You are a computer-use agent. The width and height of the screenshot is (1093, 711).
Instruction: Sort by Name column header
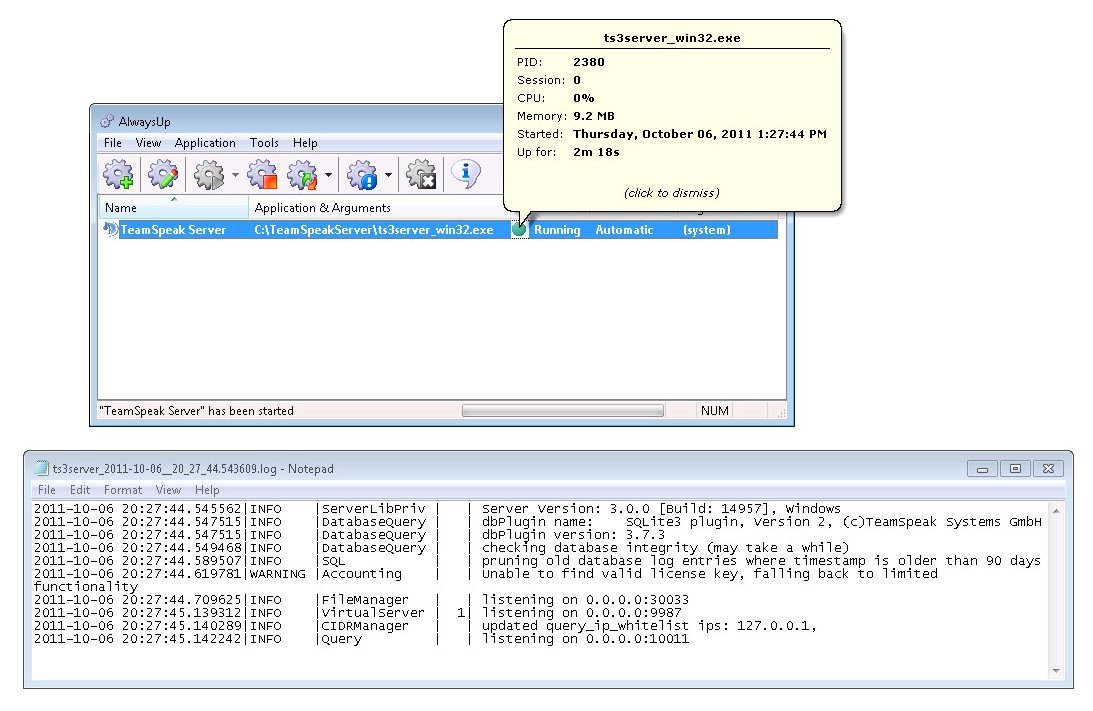tap(173, 207)
